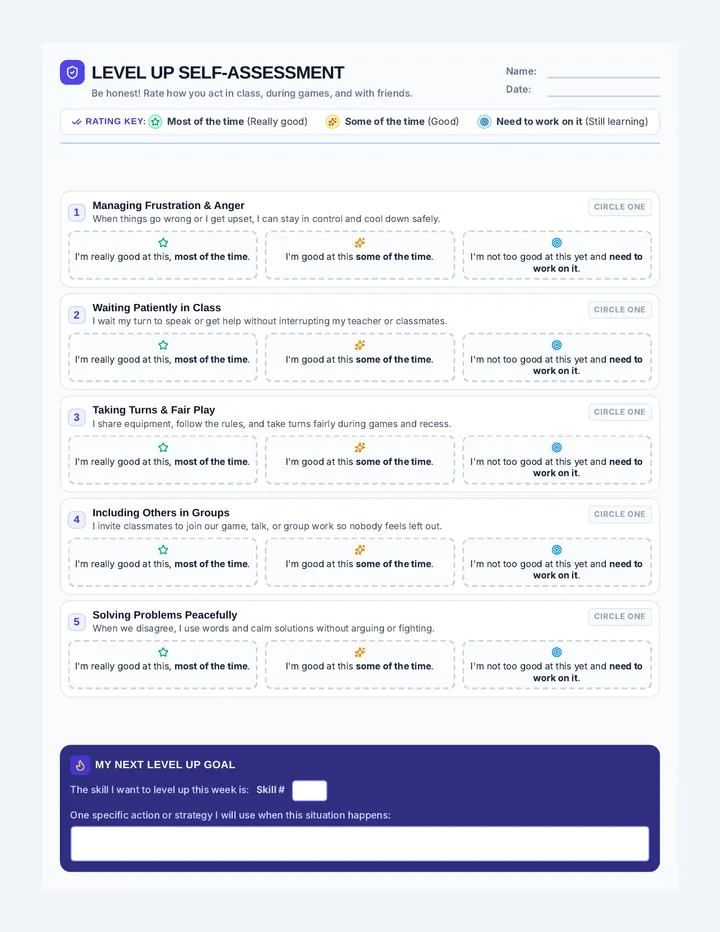Click the flame icon beside My Next Level Up Goal
This screenshot has height=932, width=720.
pos(80,765)
